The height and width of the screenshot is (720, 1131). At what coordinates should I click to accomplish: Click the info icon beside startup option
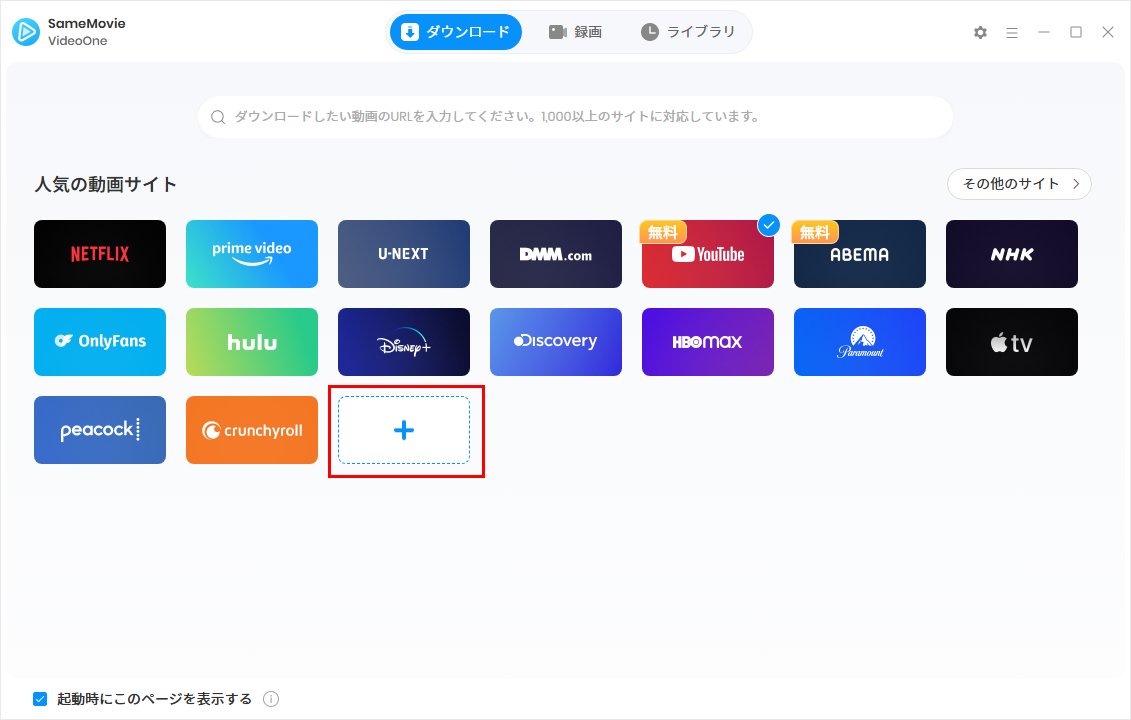(271, 699)
